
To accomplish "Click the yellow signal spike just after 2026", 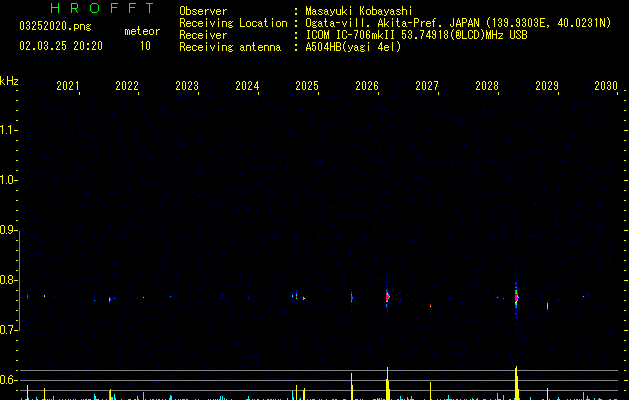I will (x=388, y=383).
